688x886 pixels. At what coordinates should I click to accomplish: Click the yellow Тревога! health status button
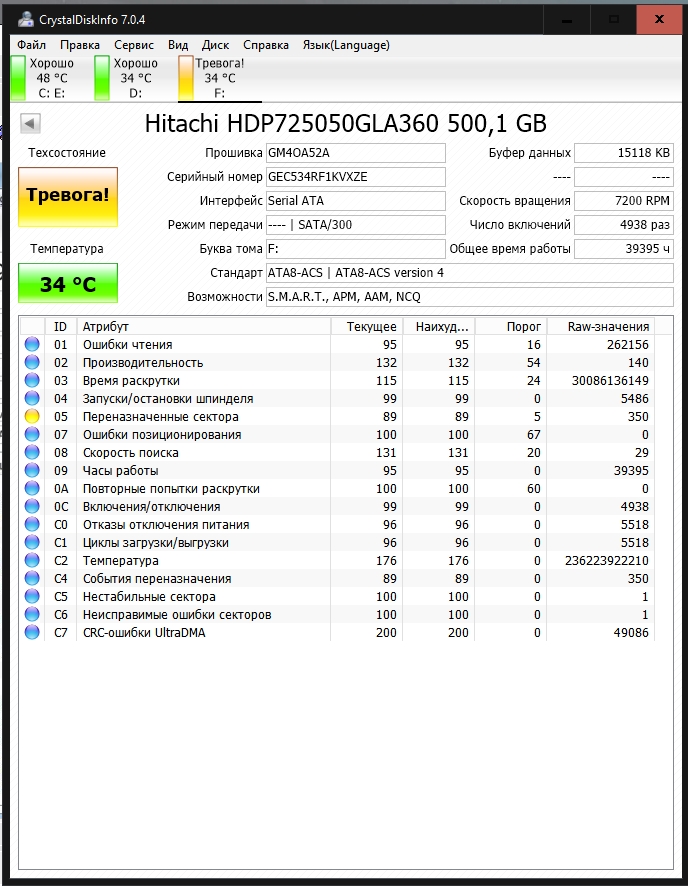click(x=68, y=195)
